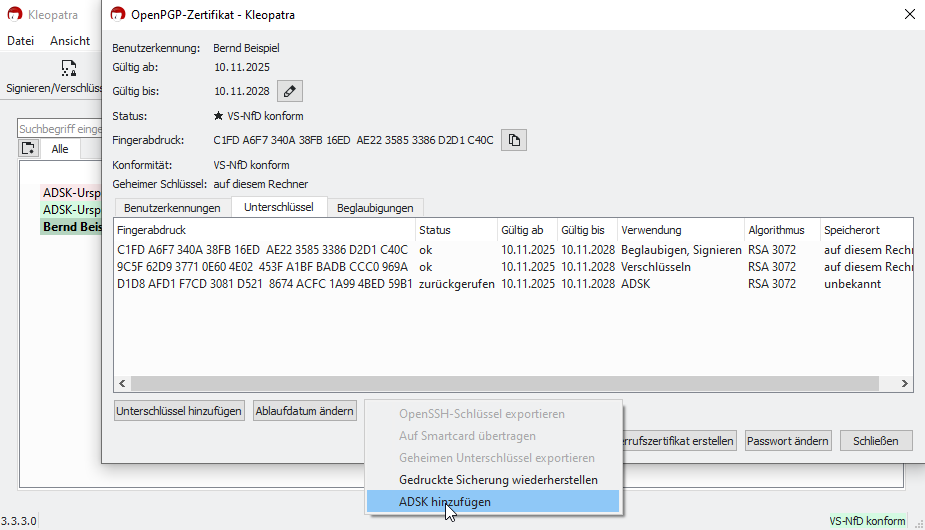Image resolution: width=925 pixels, height=530 pixels.
Task: Select the Alle tab in main window
Action: 60,149
